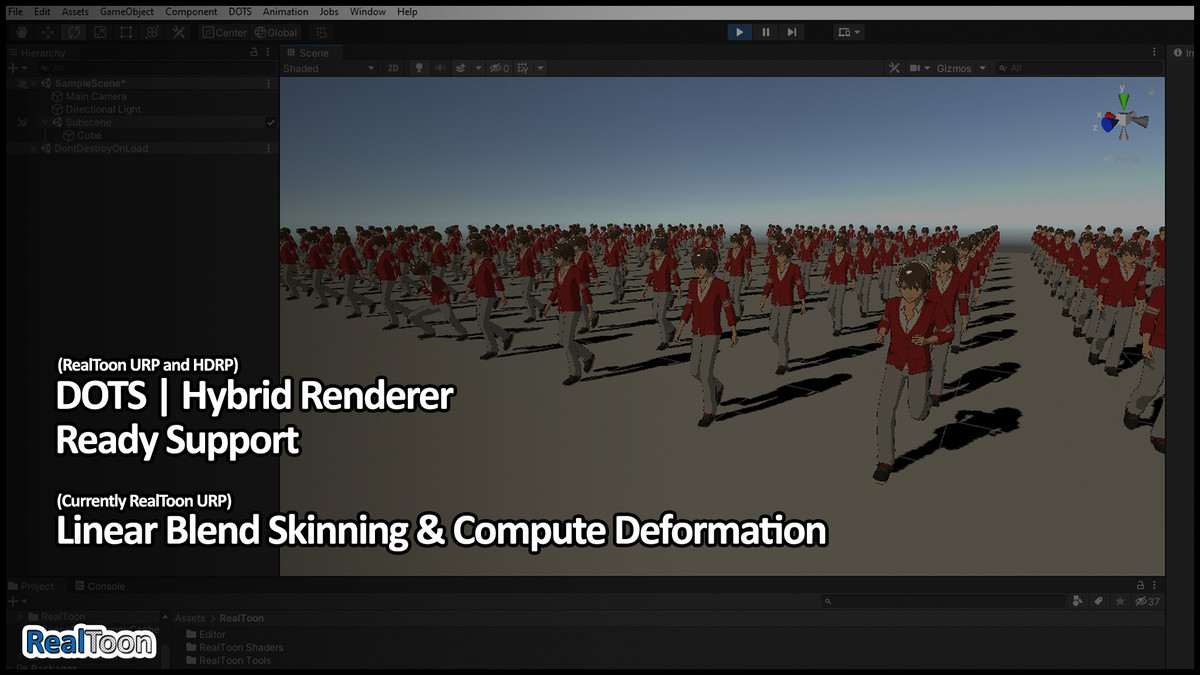Image resolution: width=1200 pixels, height=675 pixels.
Task: Open the Gizmos dropdown
Action: (961, 68)
